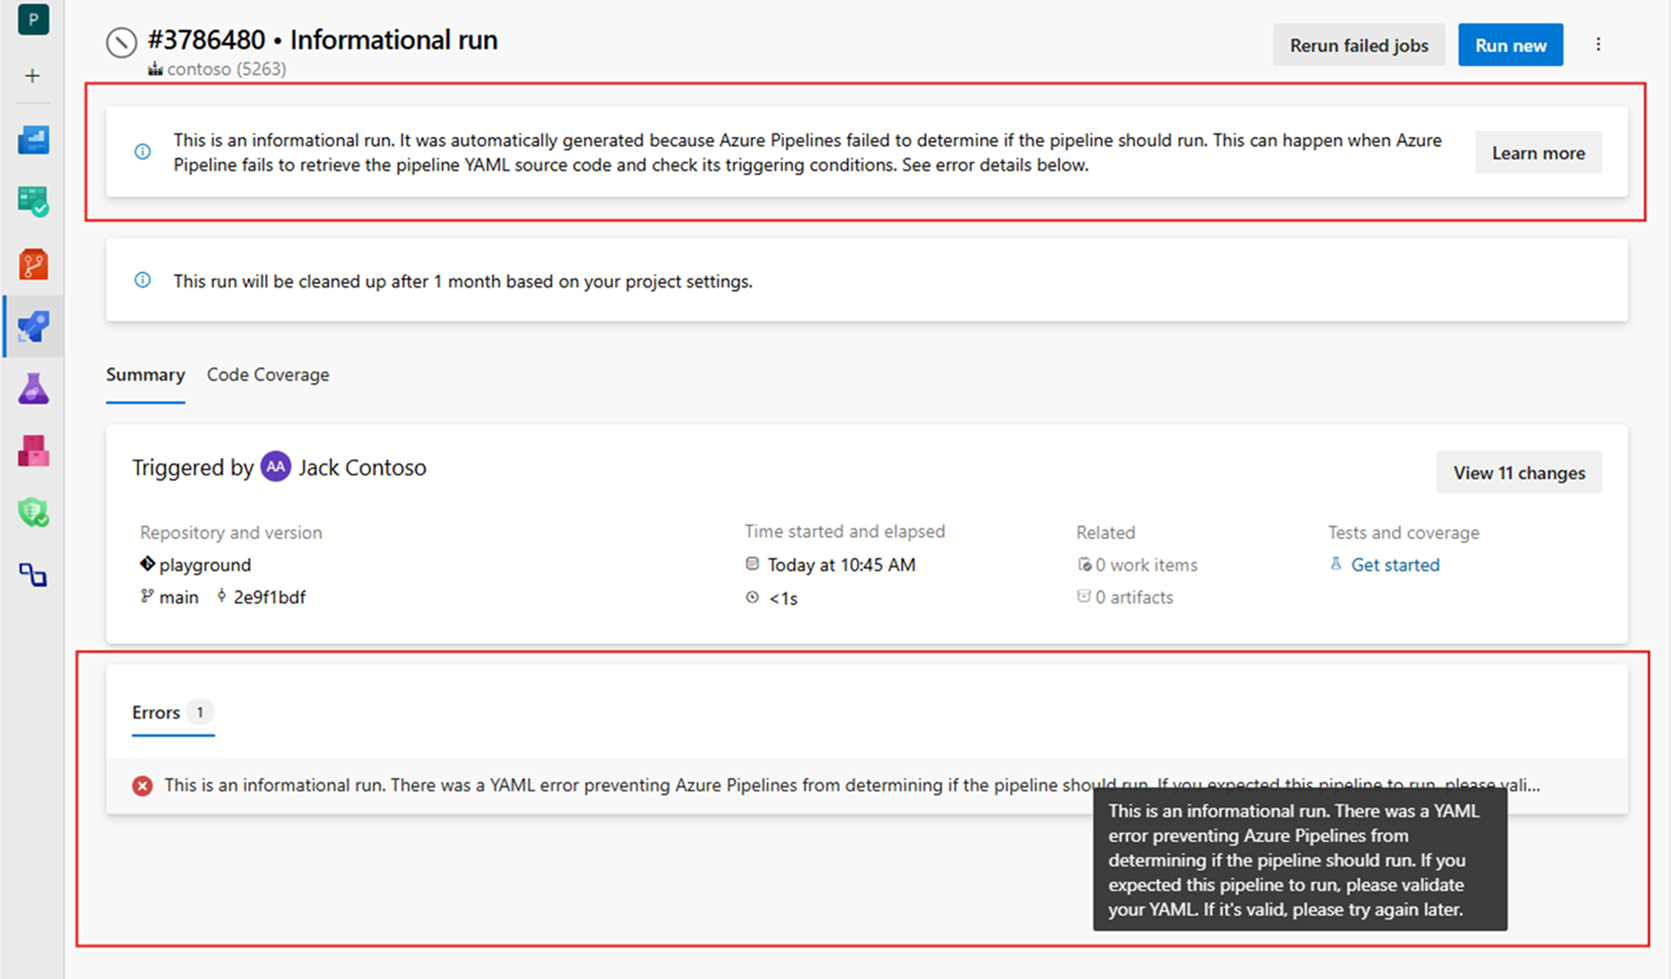Click the create new project plus icon
The height and width of the screenshot is (979, 1671).
click(x=33, y=75)
